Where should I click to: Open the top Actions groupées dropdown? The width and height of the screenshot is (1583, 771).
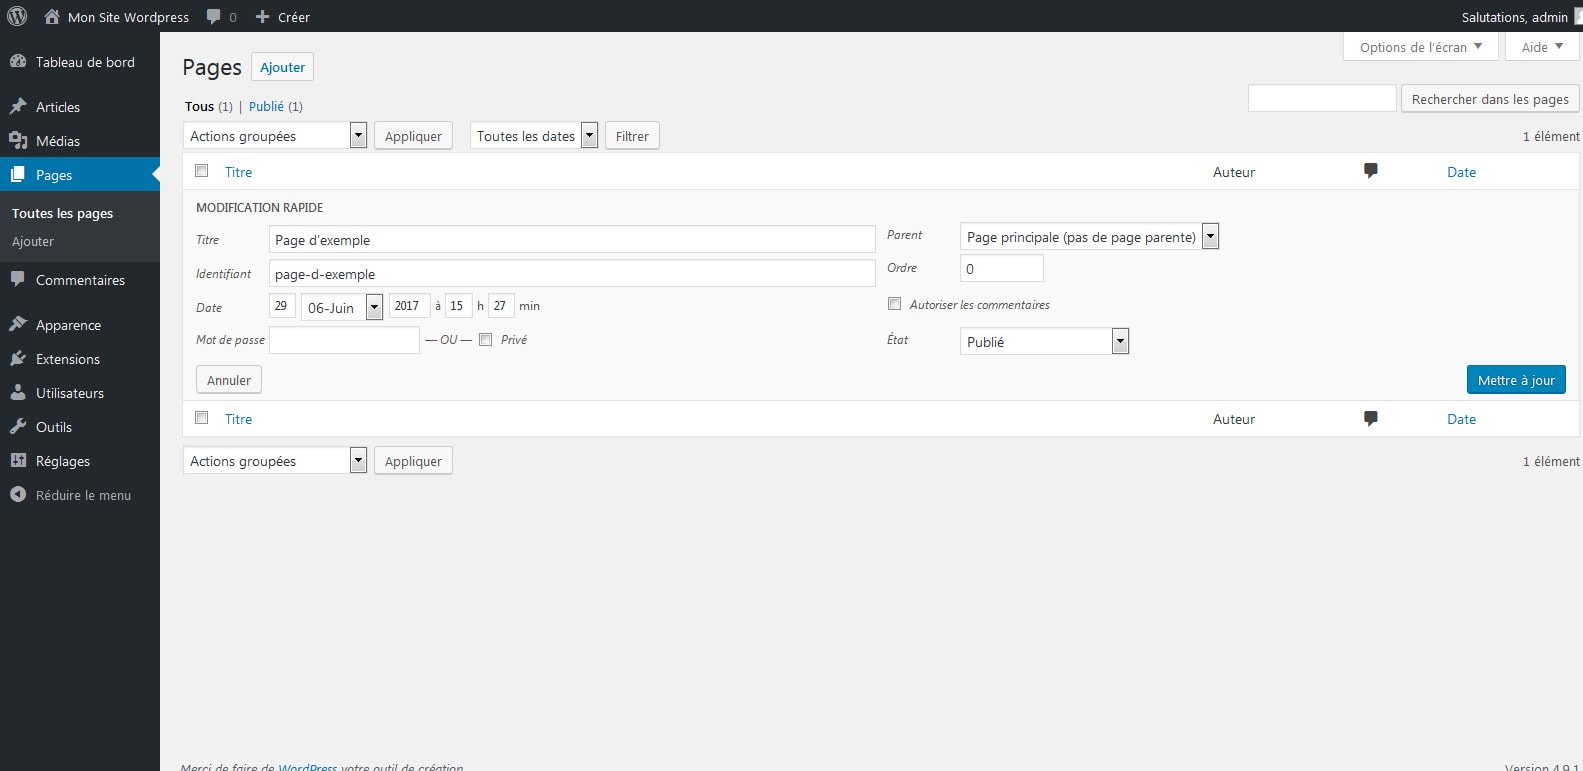(x=275, y=135)
